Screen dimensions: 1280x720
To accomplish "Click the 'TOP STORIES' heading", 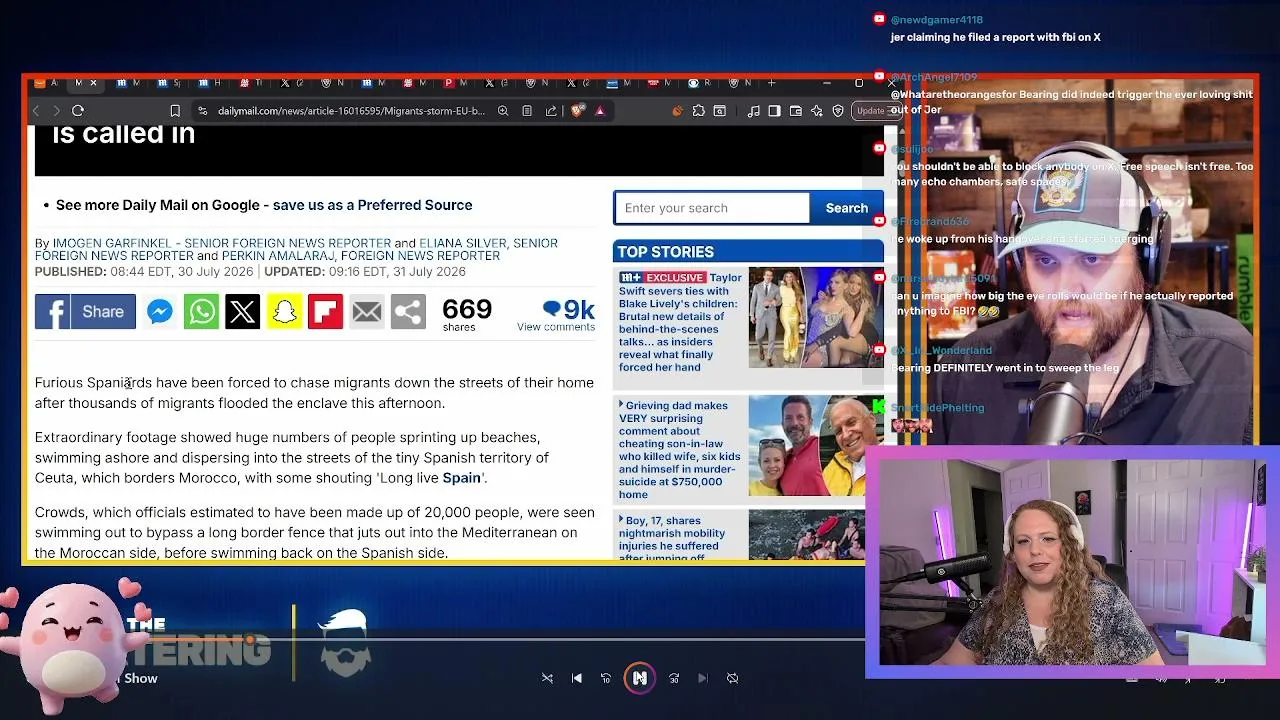I will pyautogui.click(x=665, y=252).
